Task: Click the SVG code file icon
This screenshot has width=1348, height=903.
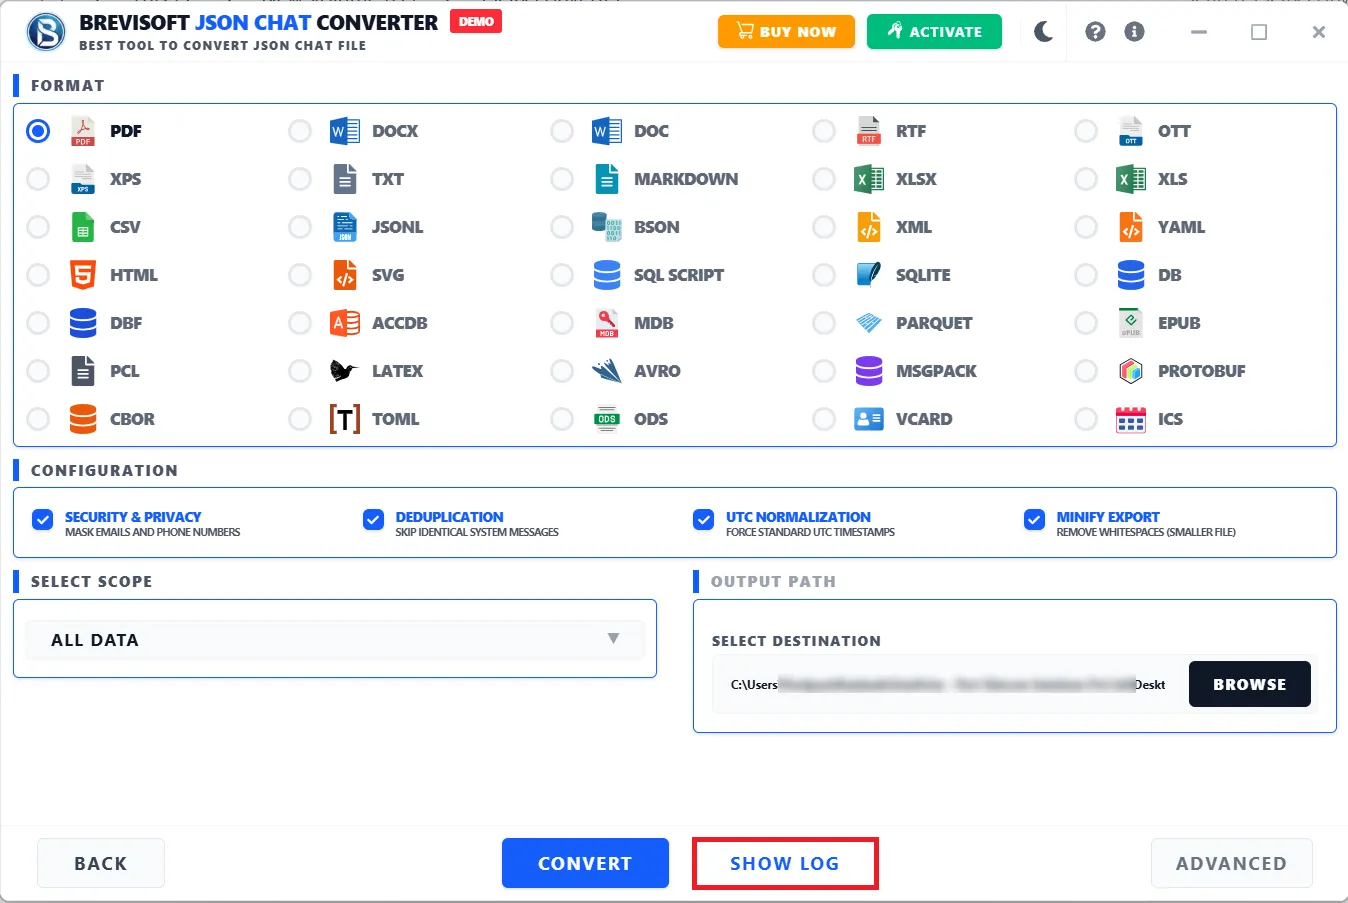Action: tap(345, 275)
